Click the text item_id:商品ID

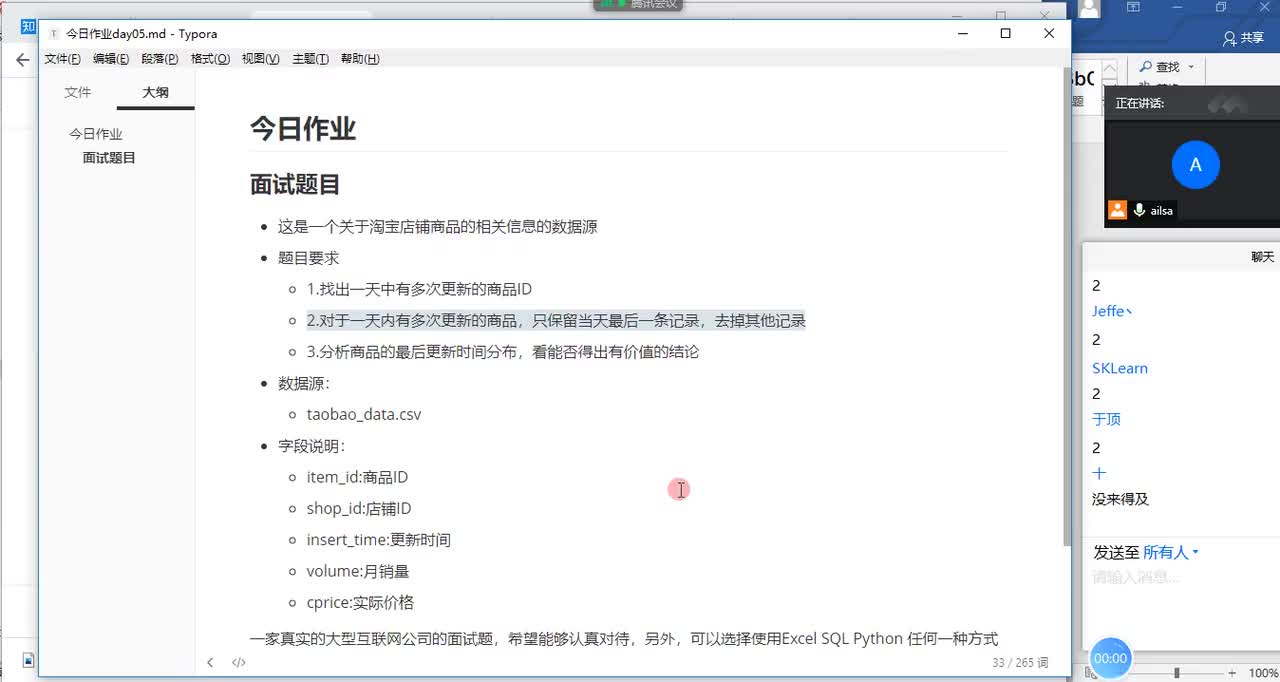tap(357, 477)
